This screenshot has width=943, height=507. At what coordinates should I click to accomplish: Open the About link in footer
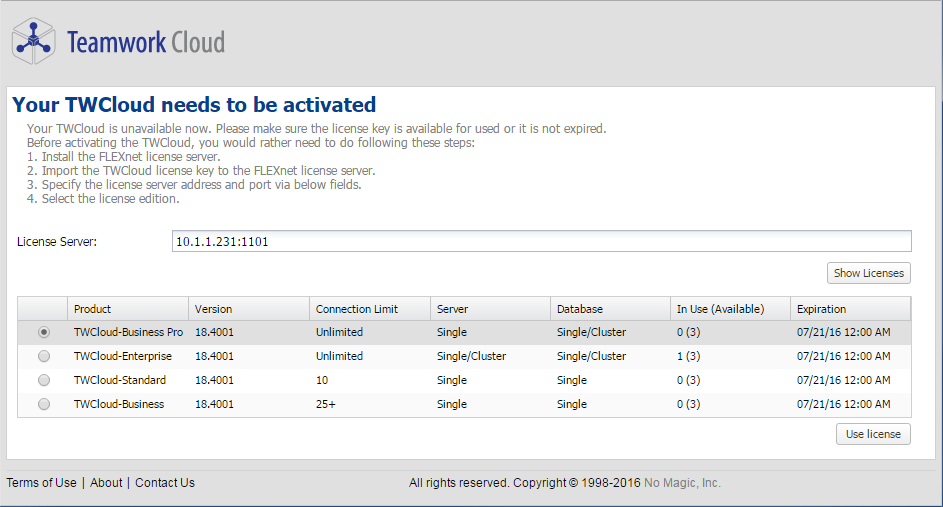(106, 483)
